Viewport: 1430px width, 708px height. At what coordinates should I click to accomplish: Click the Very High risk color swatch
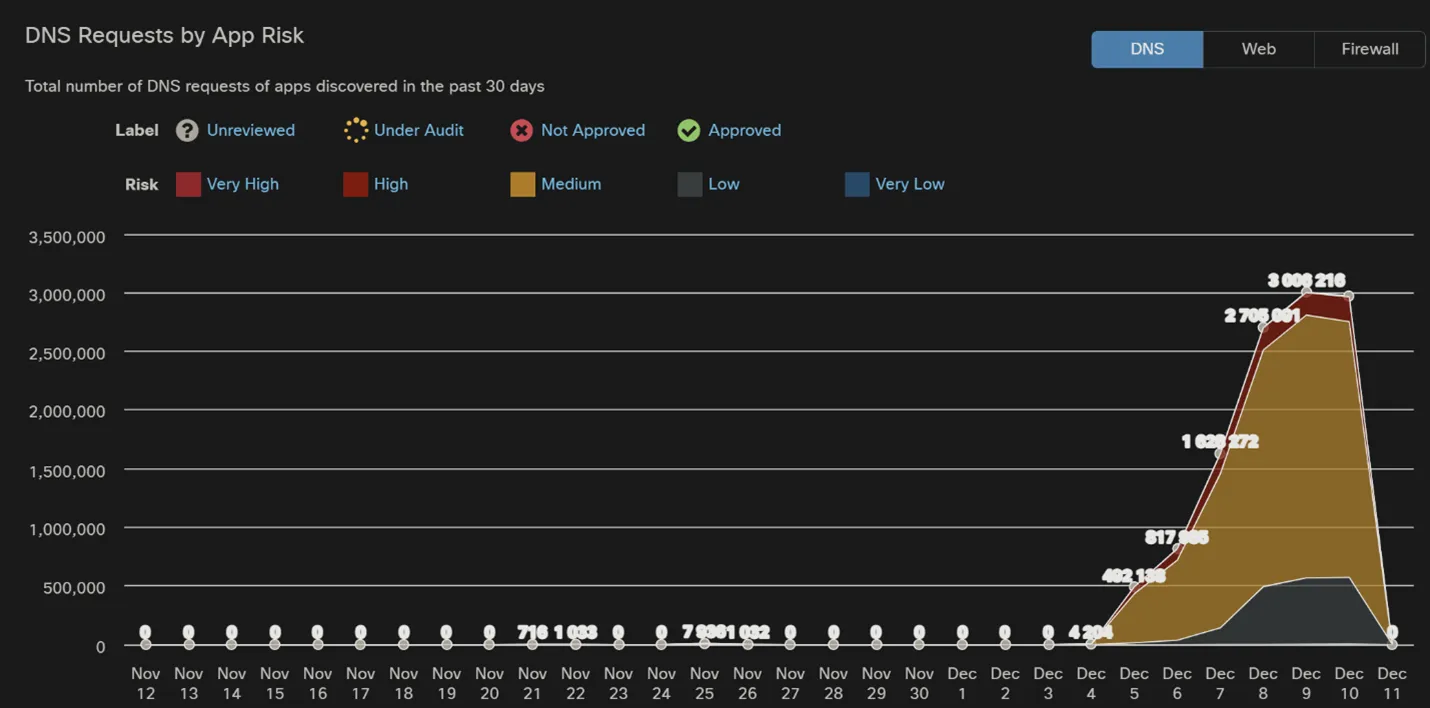click(x=188, y=184)
